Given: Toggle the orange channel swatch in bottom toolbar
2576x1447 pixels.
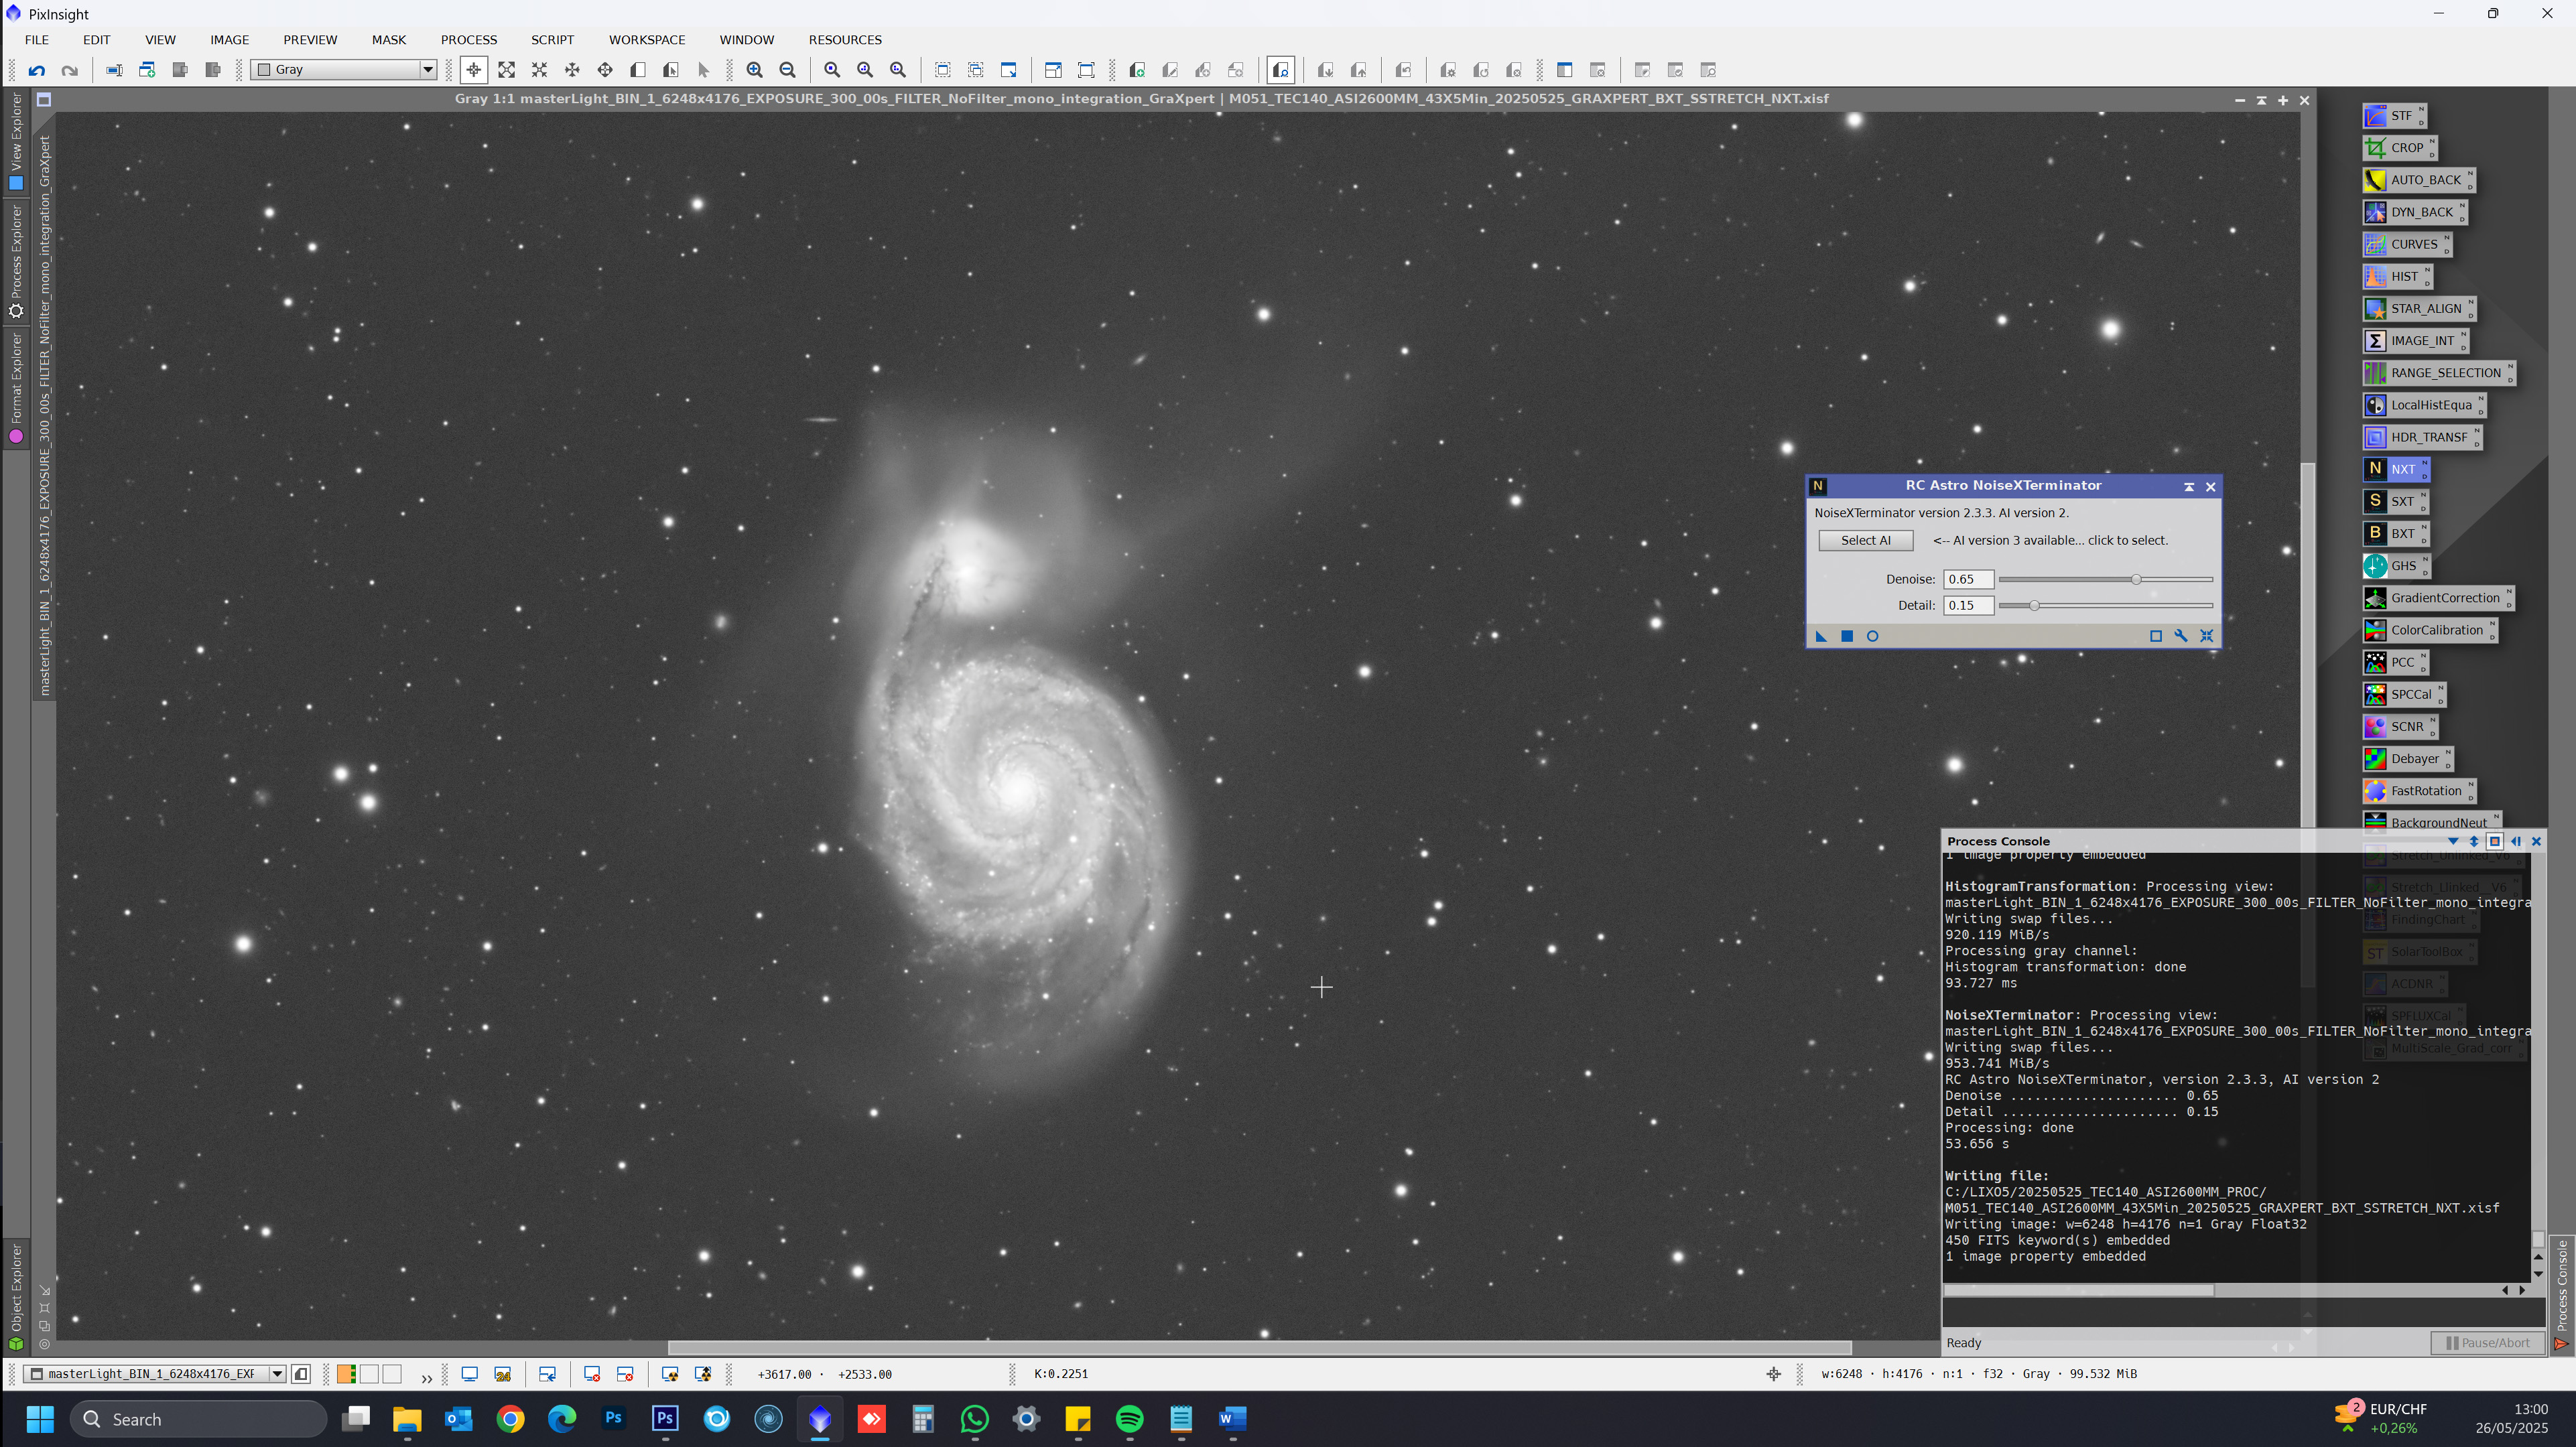Looking at the screenshot, I should click(346, 1374).
